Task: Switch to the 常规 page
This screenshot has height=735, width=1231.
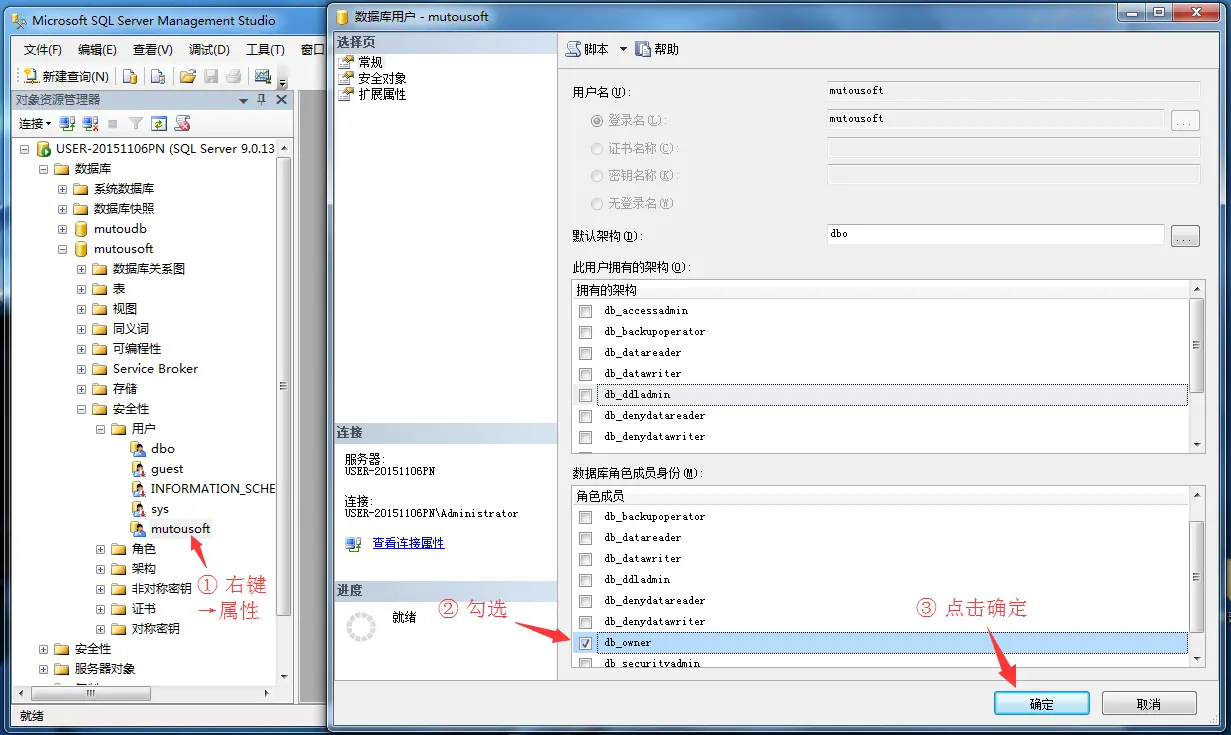Action: click(x=370, y=62)
